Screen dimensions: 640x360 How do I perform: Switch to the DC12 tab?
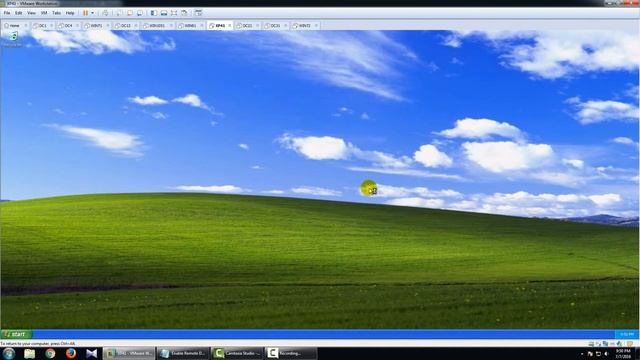tap(125, 25)
